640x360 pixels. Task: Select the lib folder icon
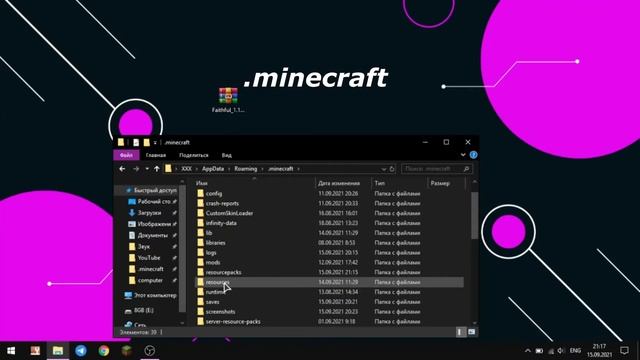coord(200,233)
